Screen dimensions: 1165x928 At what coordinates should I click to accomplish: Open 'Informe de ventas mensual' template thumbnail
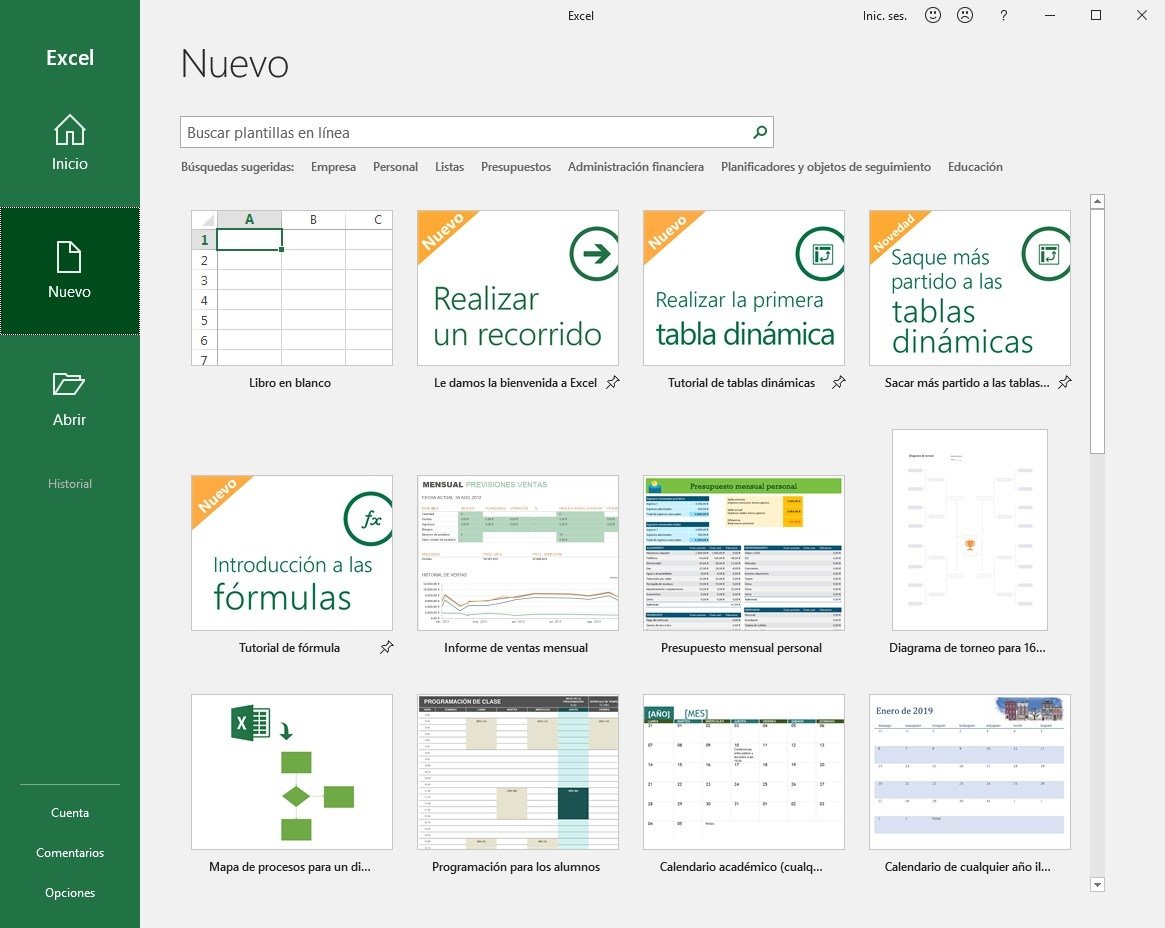(518, 553)
